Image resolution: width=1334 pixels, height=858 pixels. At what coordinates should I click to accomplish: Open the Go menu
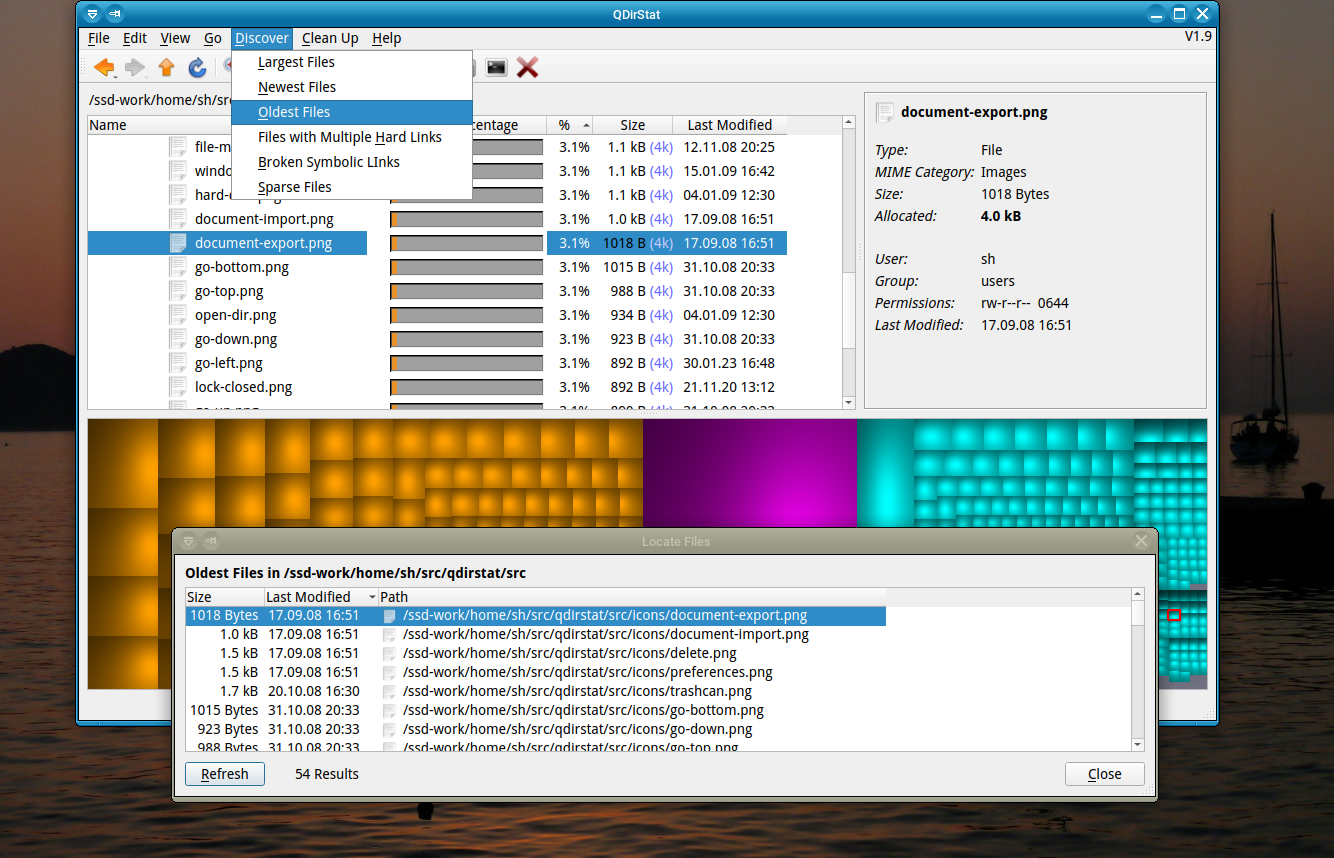point(213,38)
